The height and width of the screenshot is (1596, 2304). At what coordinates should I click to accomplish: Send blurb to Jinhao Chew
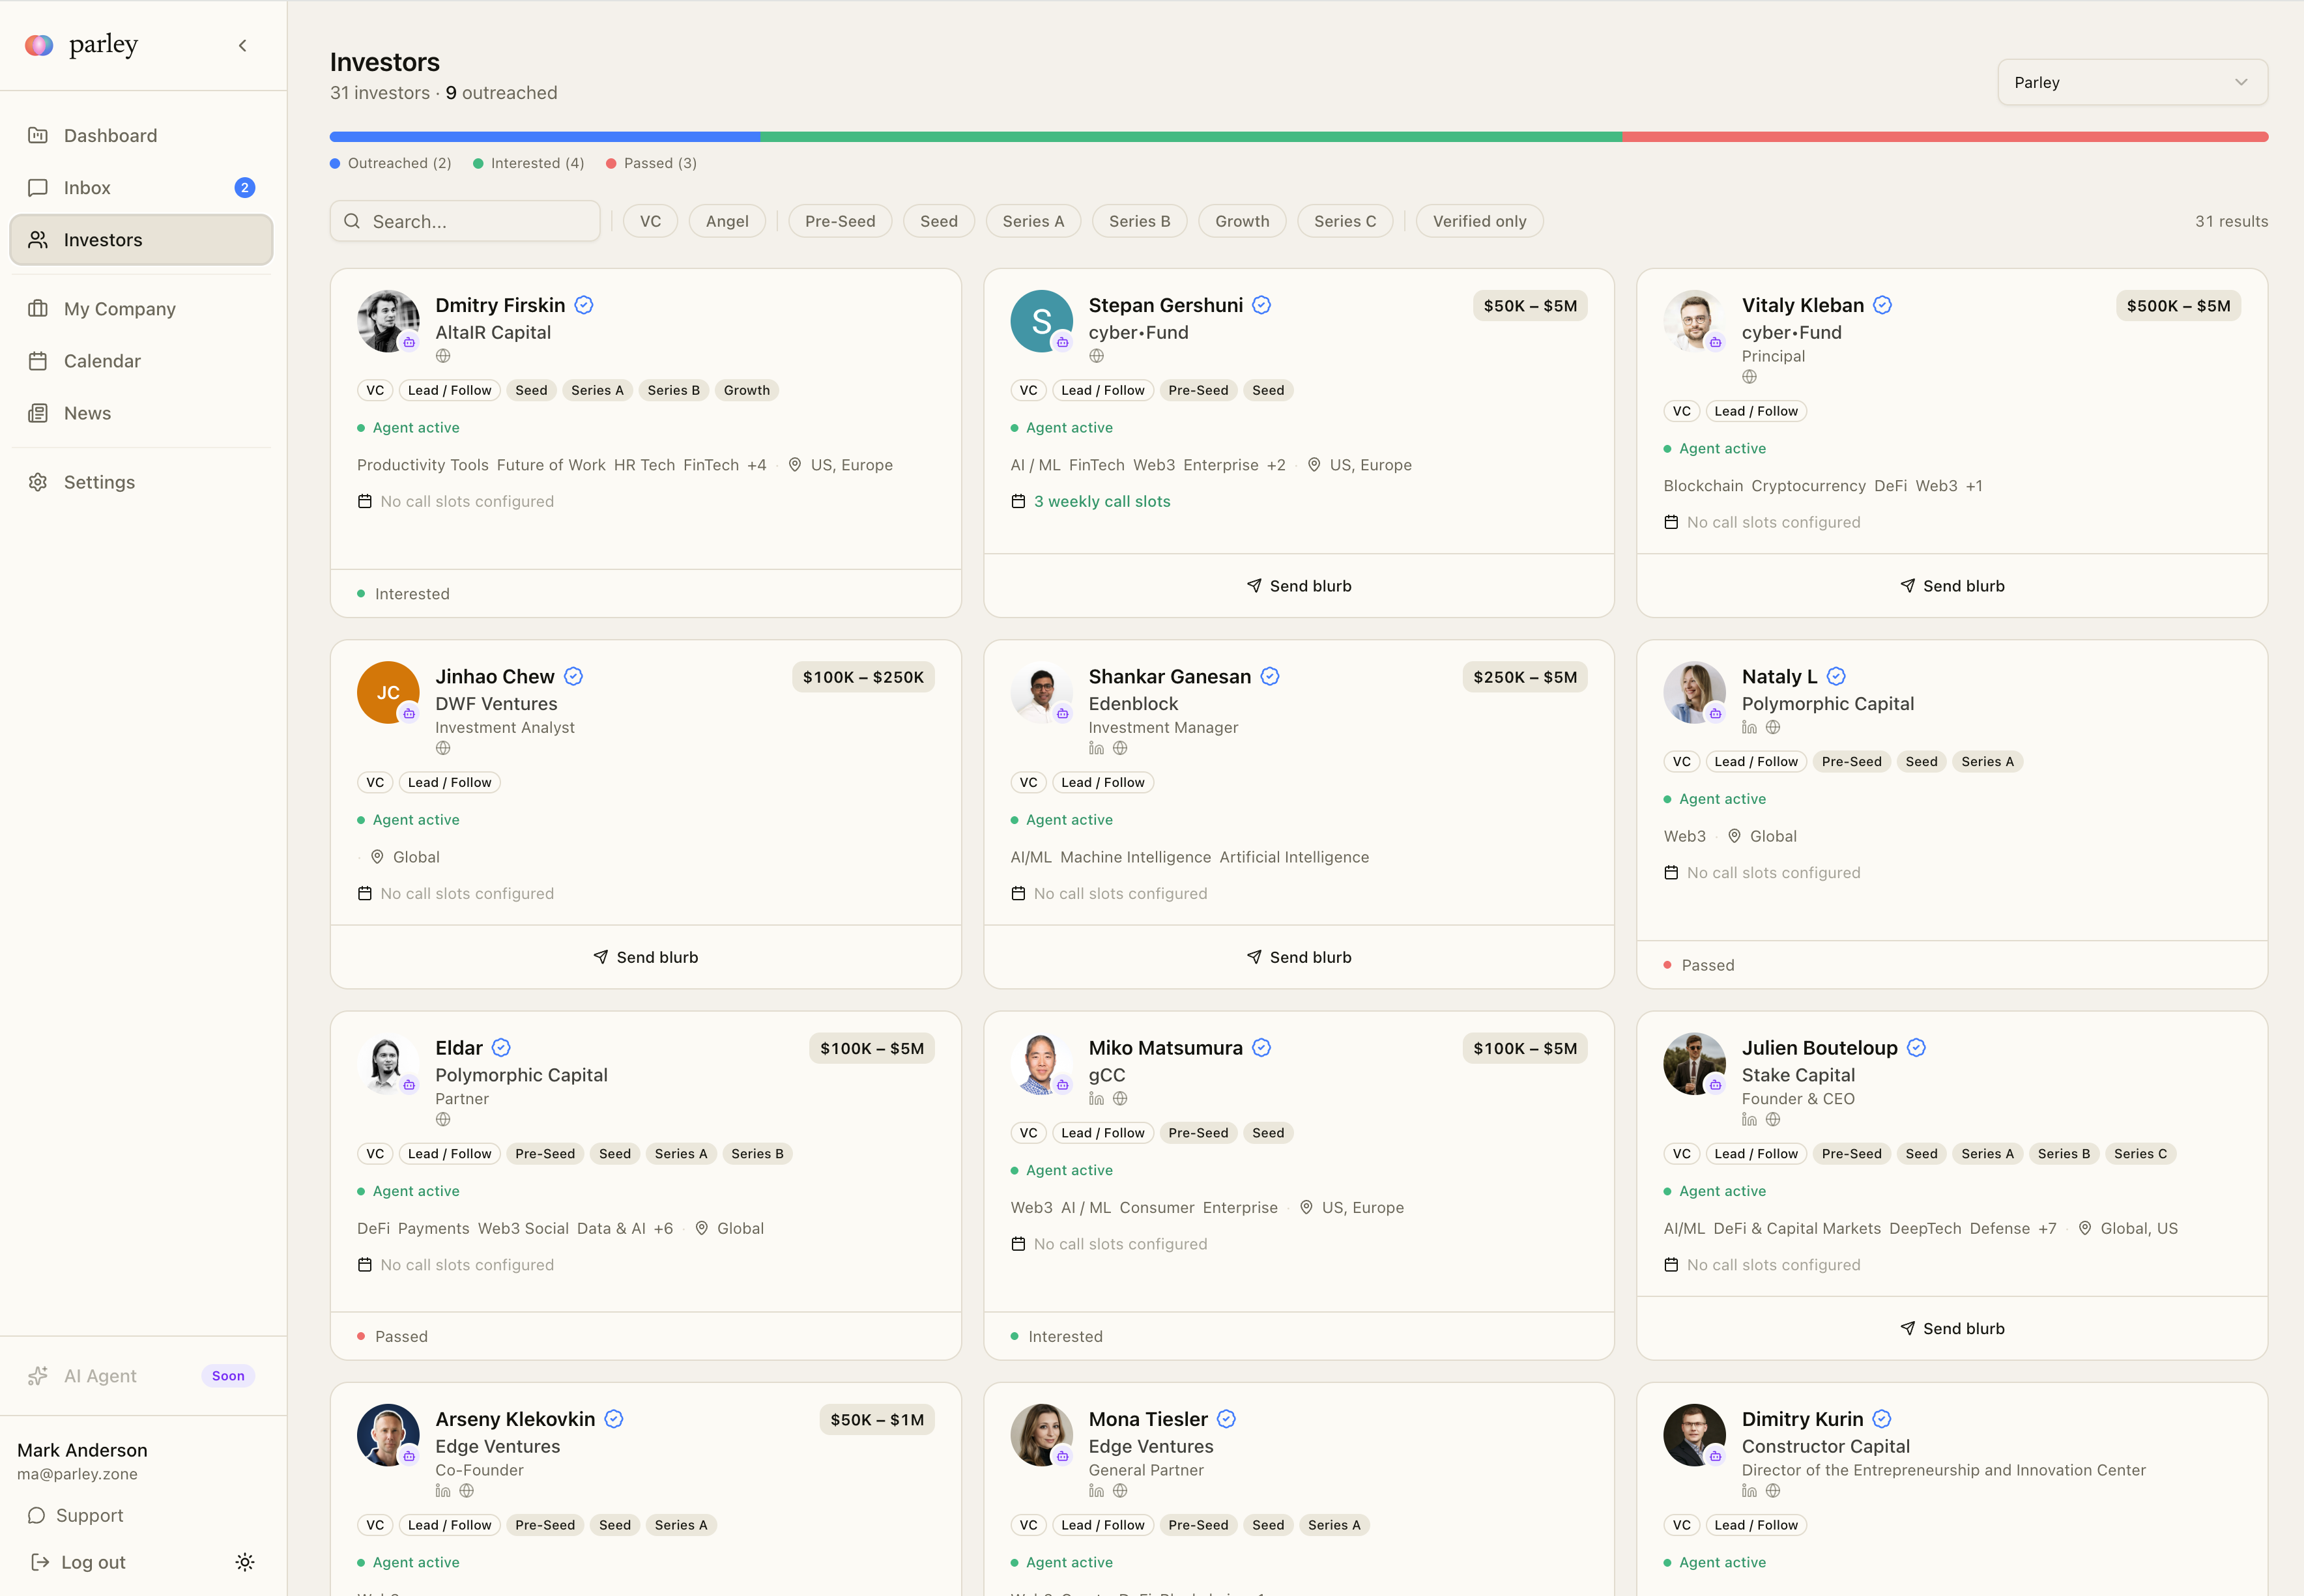tap(646, 957)
